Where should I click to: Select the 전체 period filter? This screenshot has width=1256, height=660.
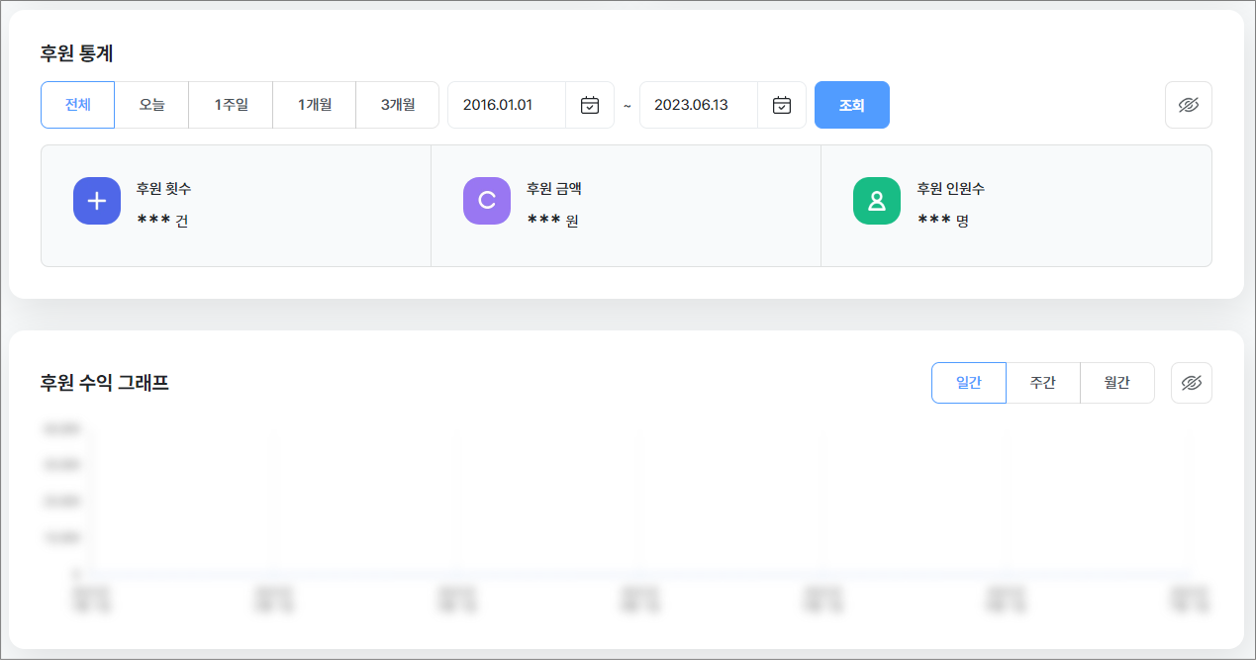pos(78,105)
